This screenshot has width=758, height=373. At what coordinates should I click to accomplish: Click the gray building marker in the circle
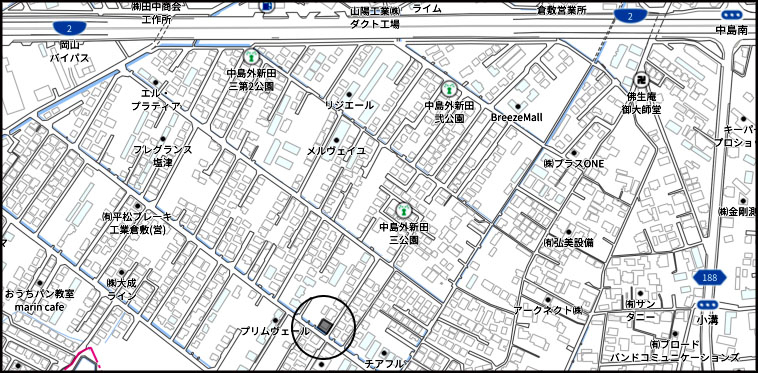point(325,327)
